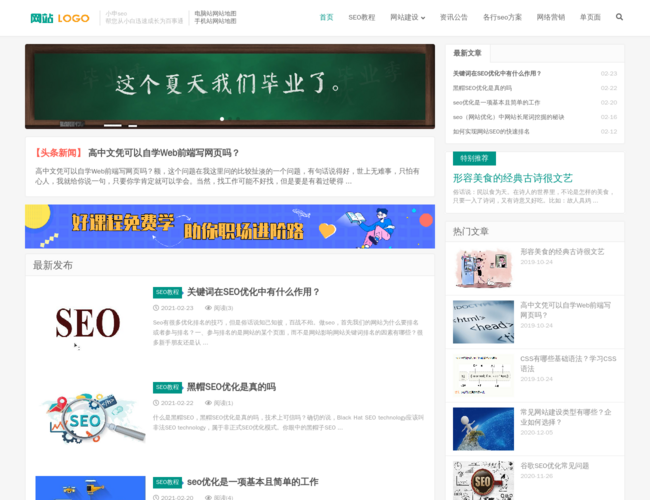Open hot article 谷歌SEO优化常见问题
The width and height of the screenshot is (650, 500).
pyautogui.click(x=555, y=466)
